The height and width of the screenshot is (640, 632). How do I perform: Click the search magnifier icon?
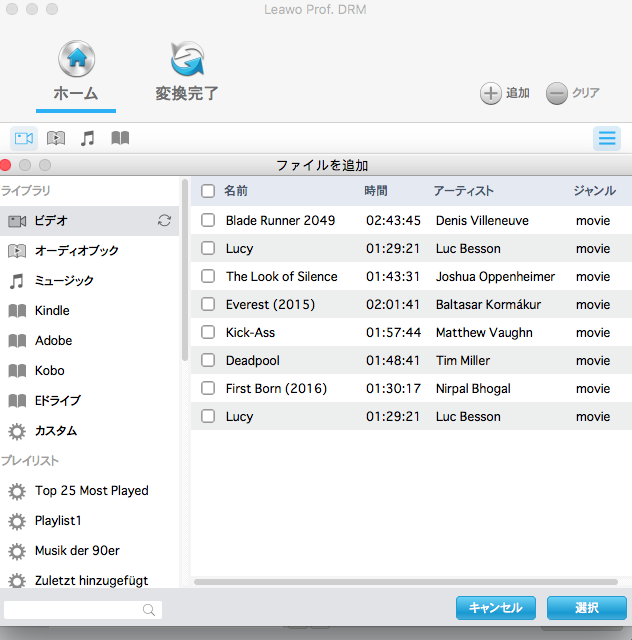(149, 610)
